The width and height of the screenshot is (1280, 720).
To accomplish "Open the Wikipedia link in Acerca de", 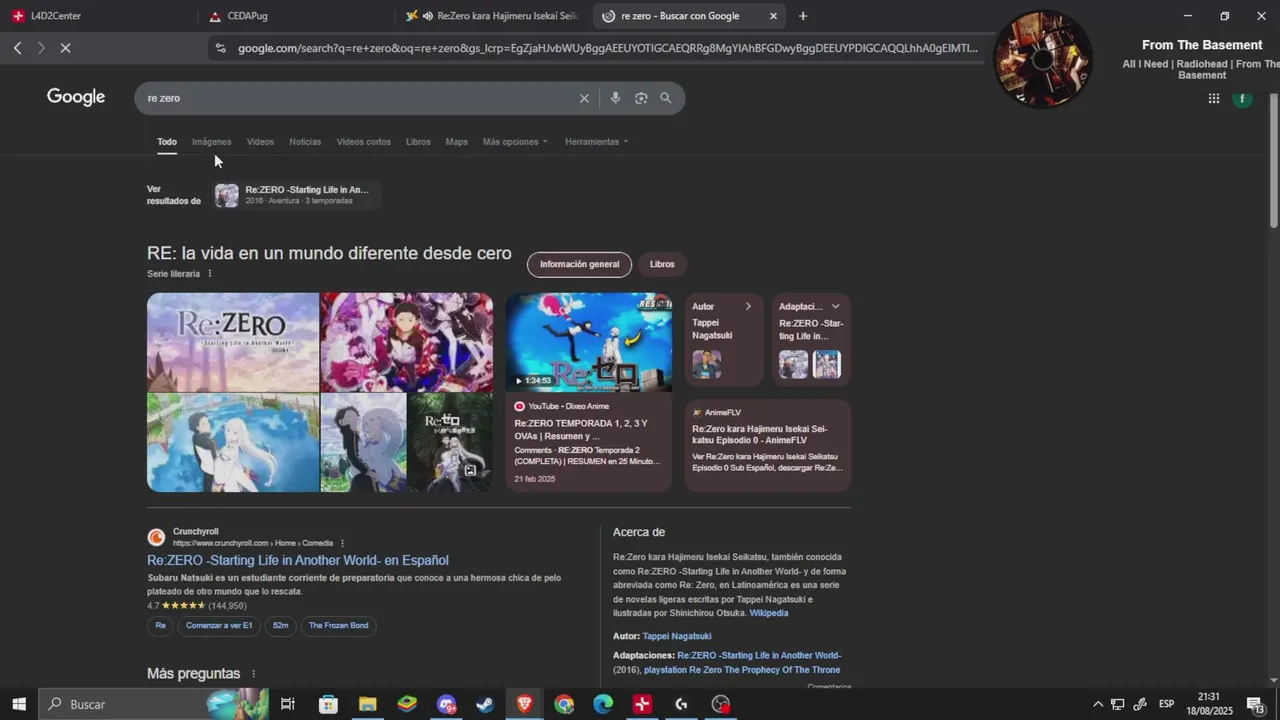I will [x=769, y=613].
